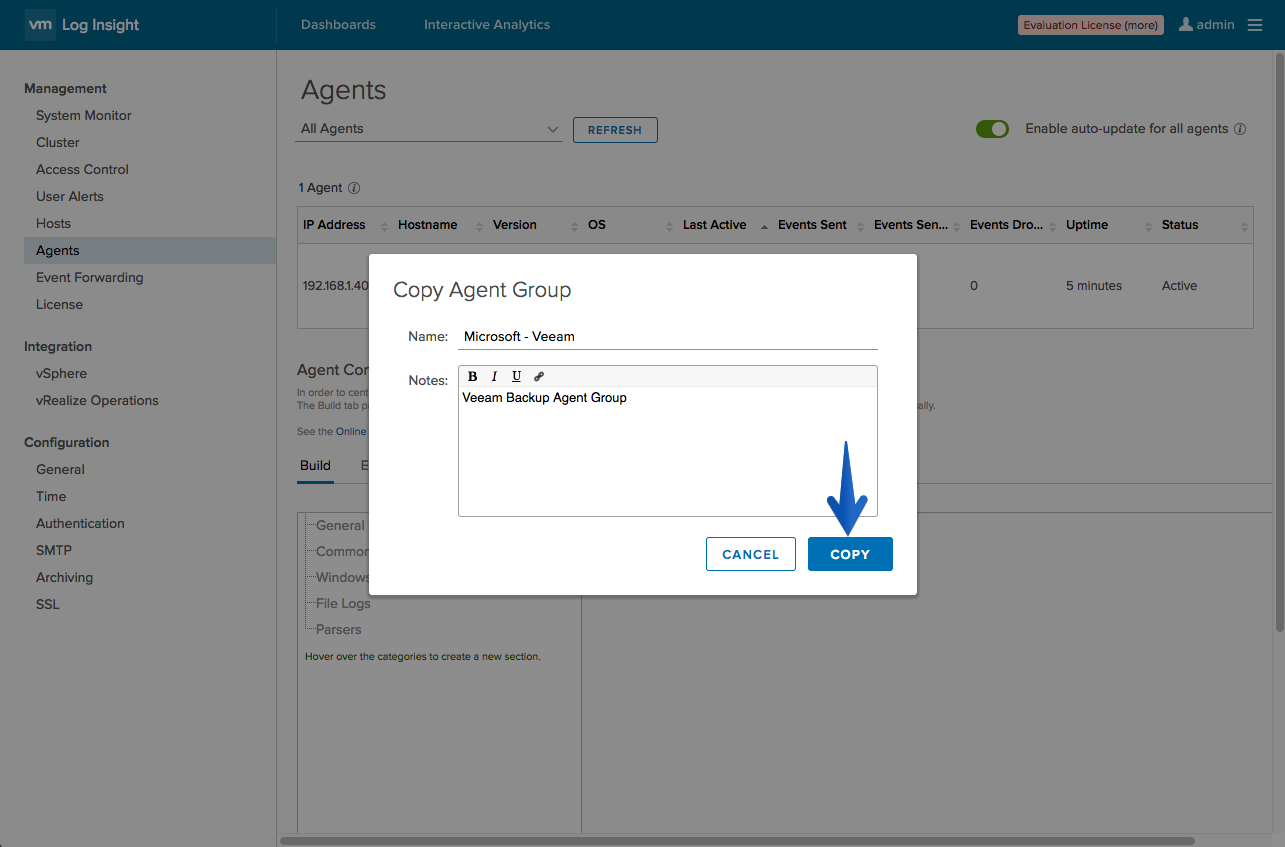Click the CANCEL button in dialog
The width and height of the screenshot is (1285, 847).
[750, 554]
